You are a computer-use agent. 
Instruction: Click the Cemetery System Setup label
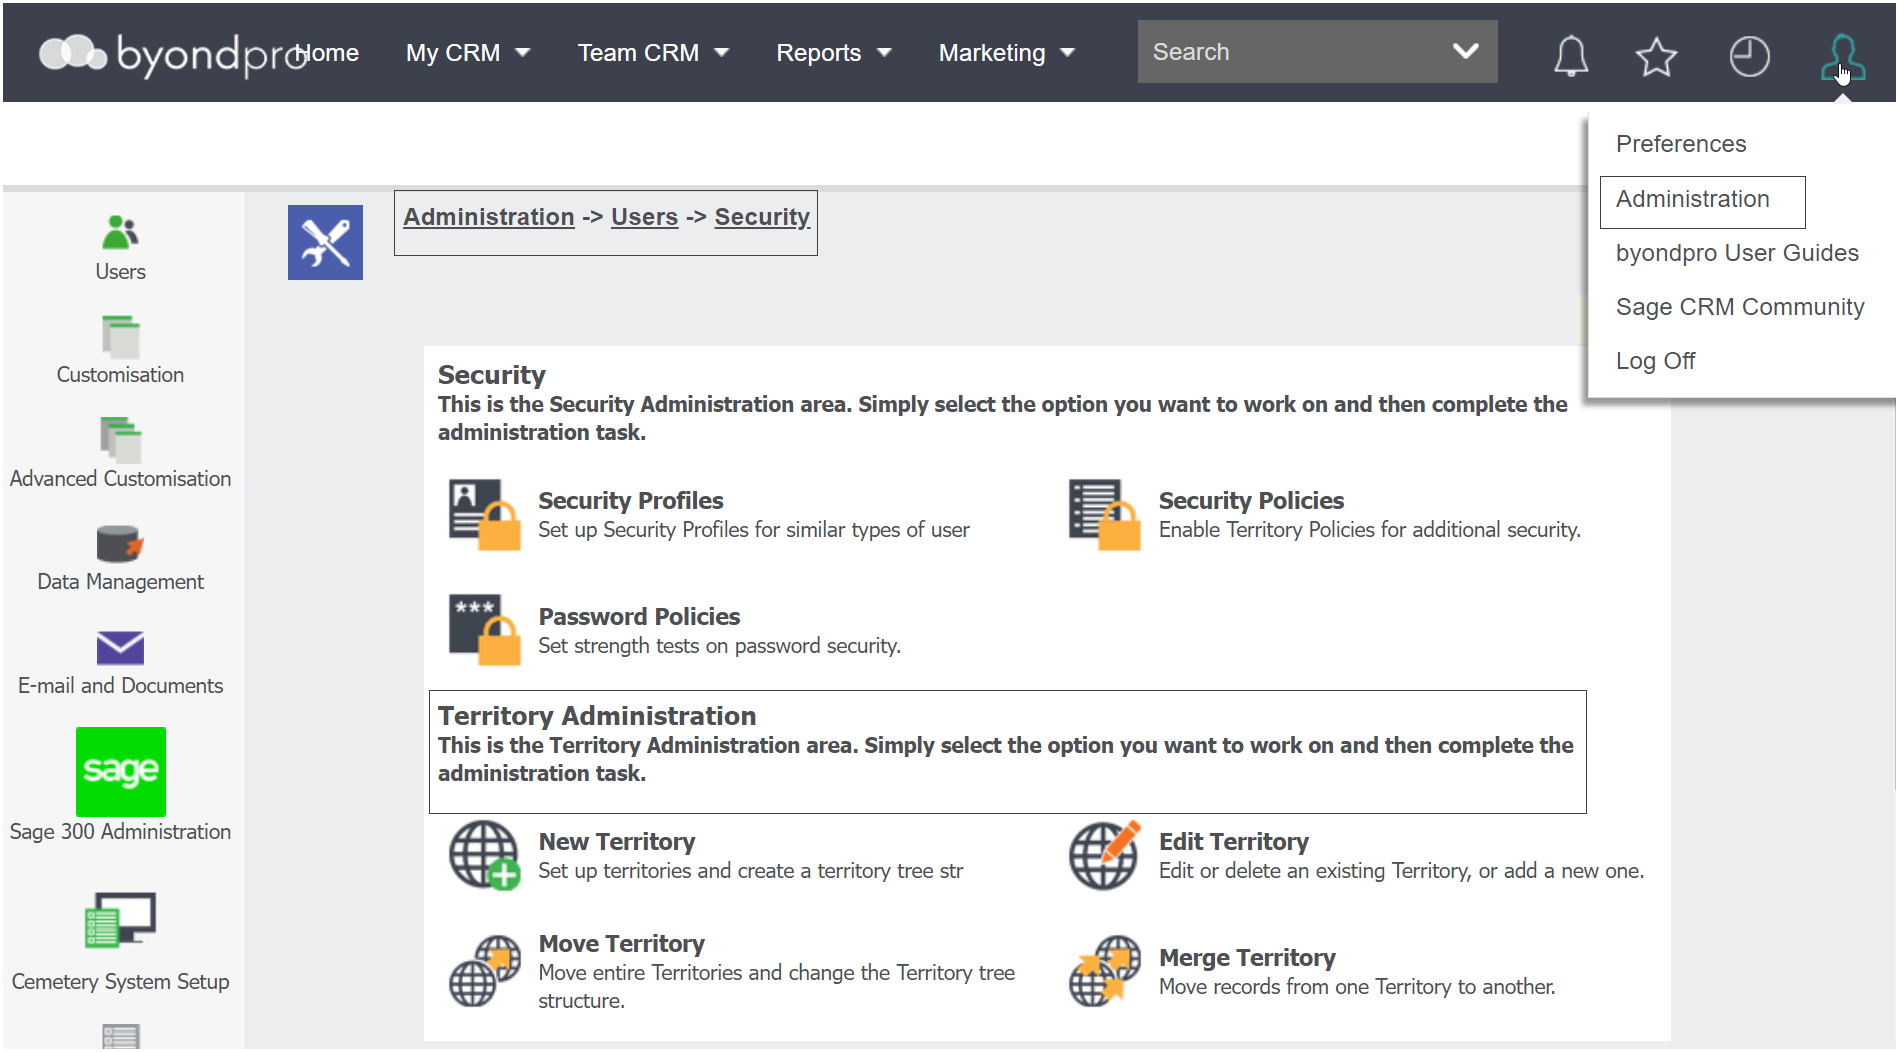(x=120, y=982)
